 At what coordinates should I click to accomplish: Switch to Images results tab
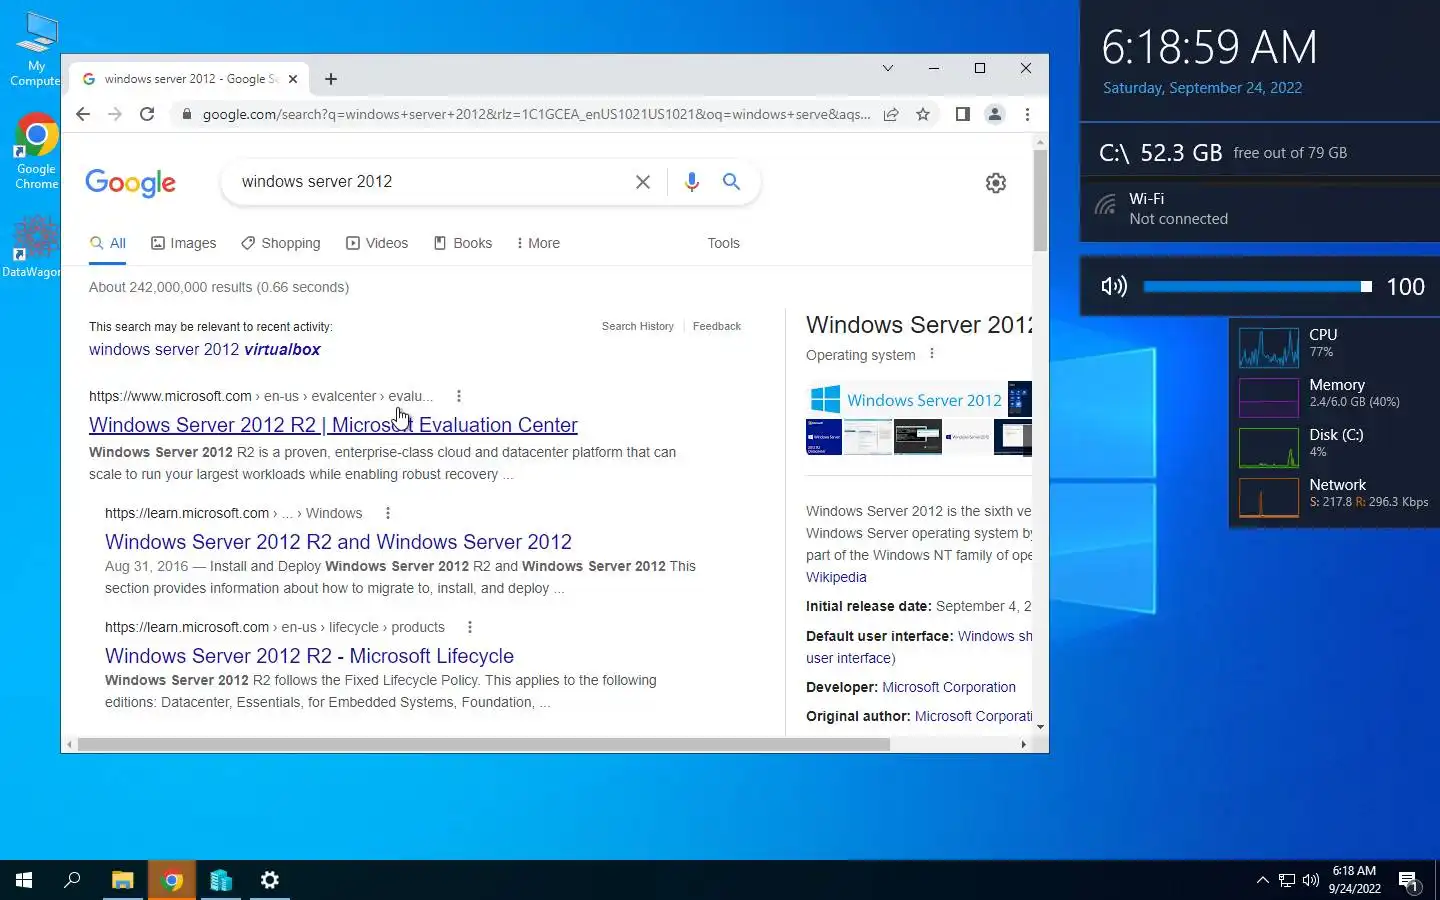pyautogui.click(x=184, y=243)
